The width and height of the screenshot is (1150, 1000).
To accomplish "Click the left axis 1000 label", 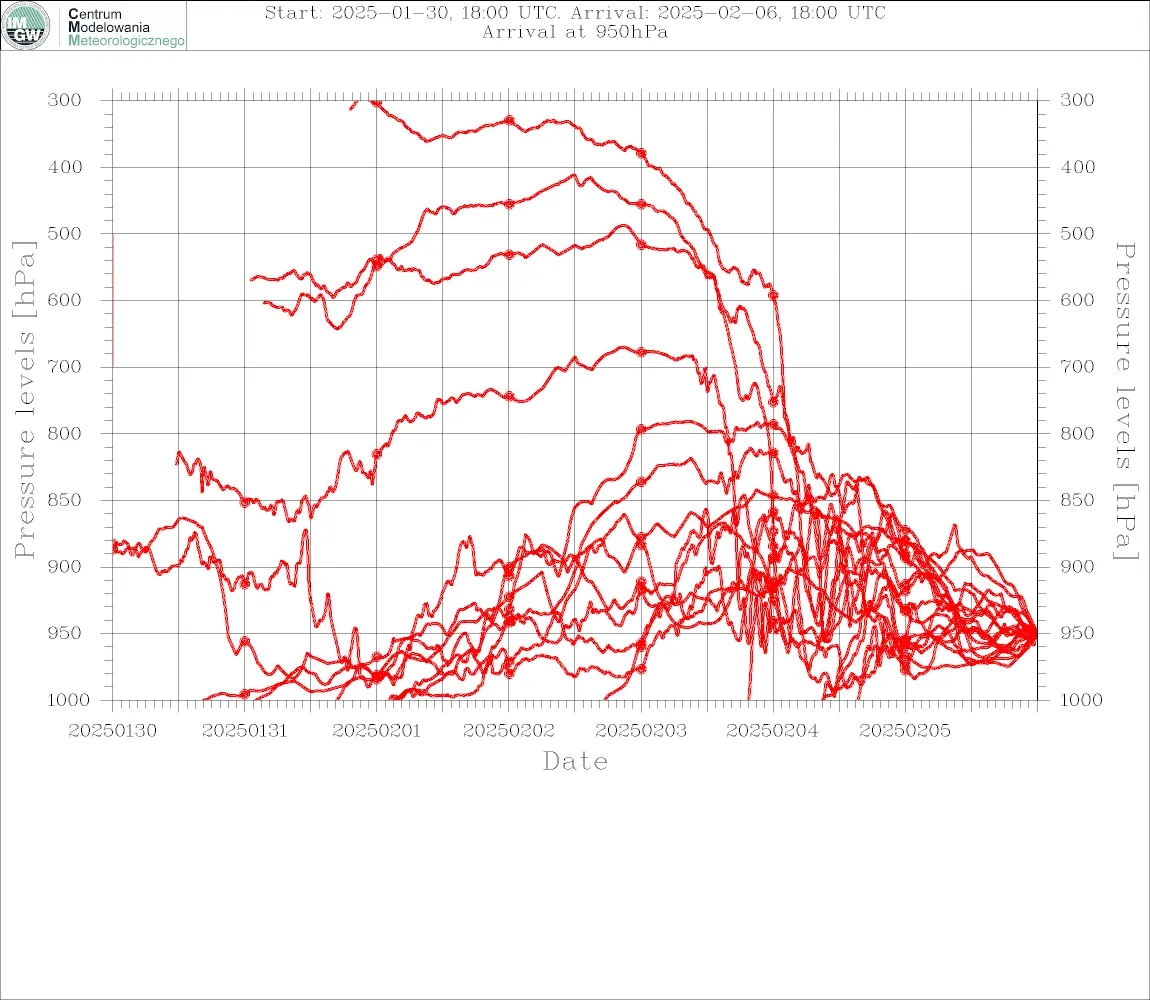I will pyautogui.click(x=68, y=700).
